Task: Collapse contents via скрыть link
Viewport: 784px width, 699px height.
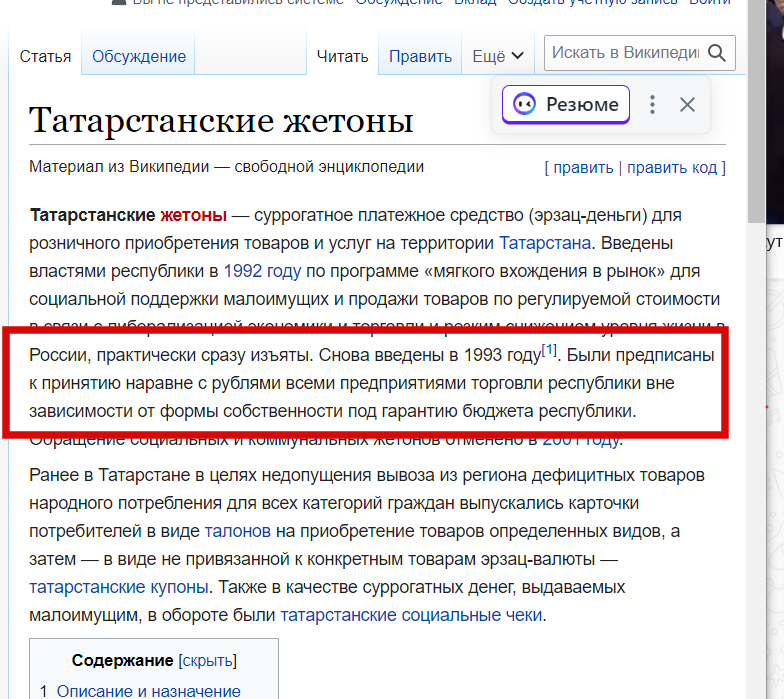Action: (x=207, y=661)
